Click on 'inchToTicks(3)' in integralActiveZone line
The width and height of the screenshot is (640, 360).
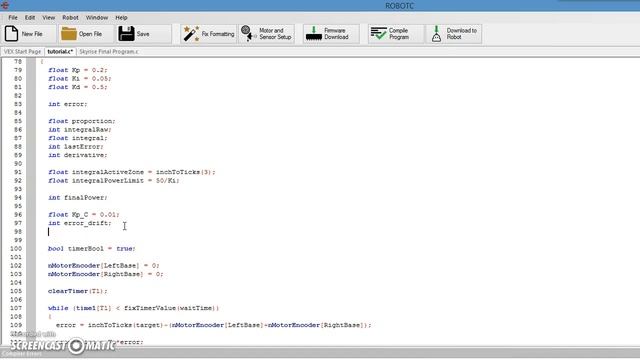coord(184,172)
